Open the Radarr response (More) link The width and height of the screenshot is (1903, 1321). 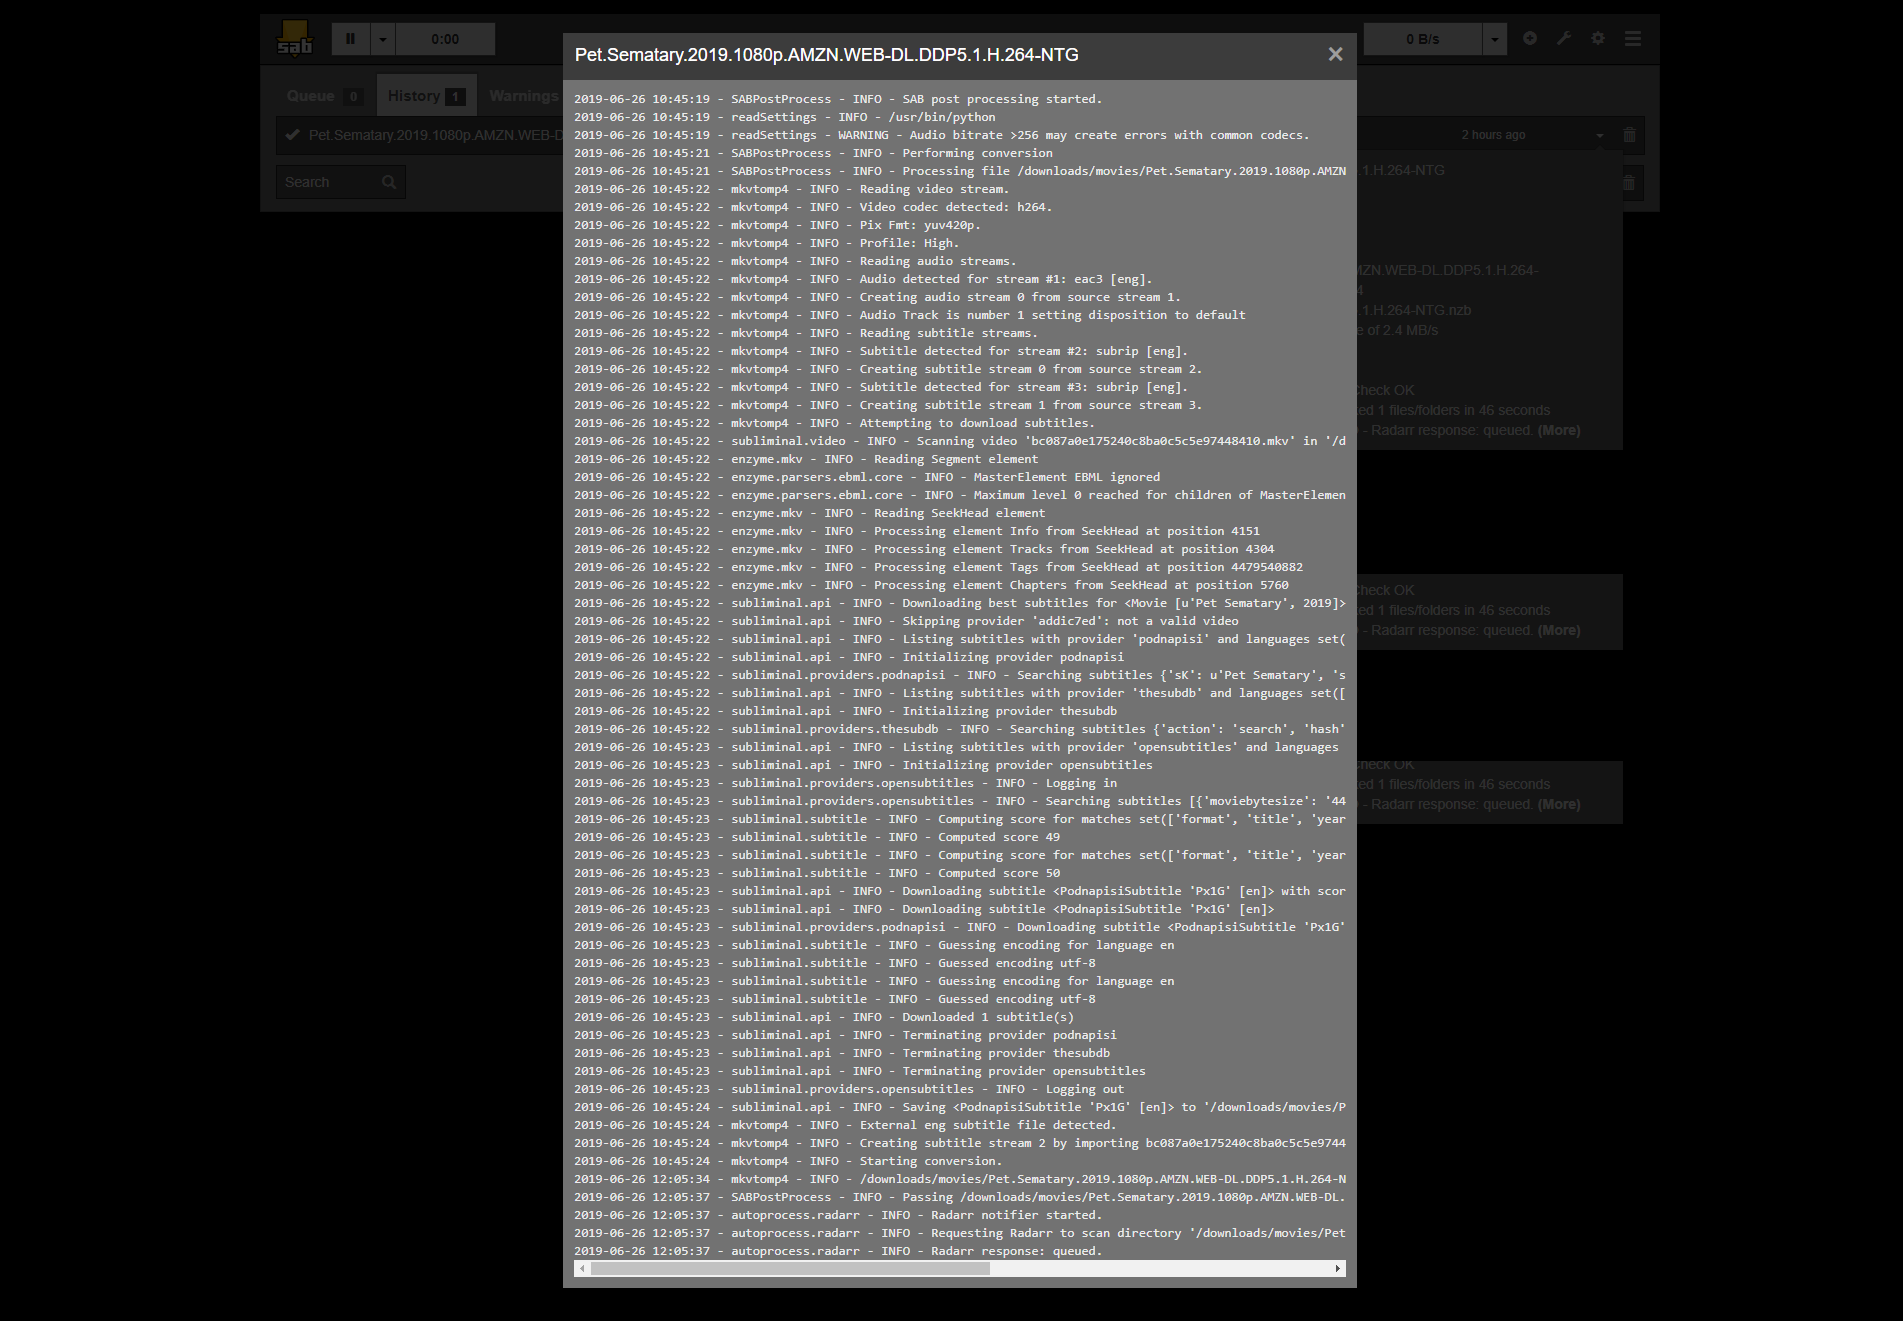[1559, 430]
